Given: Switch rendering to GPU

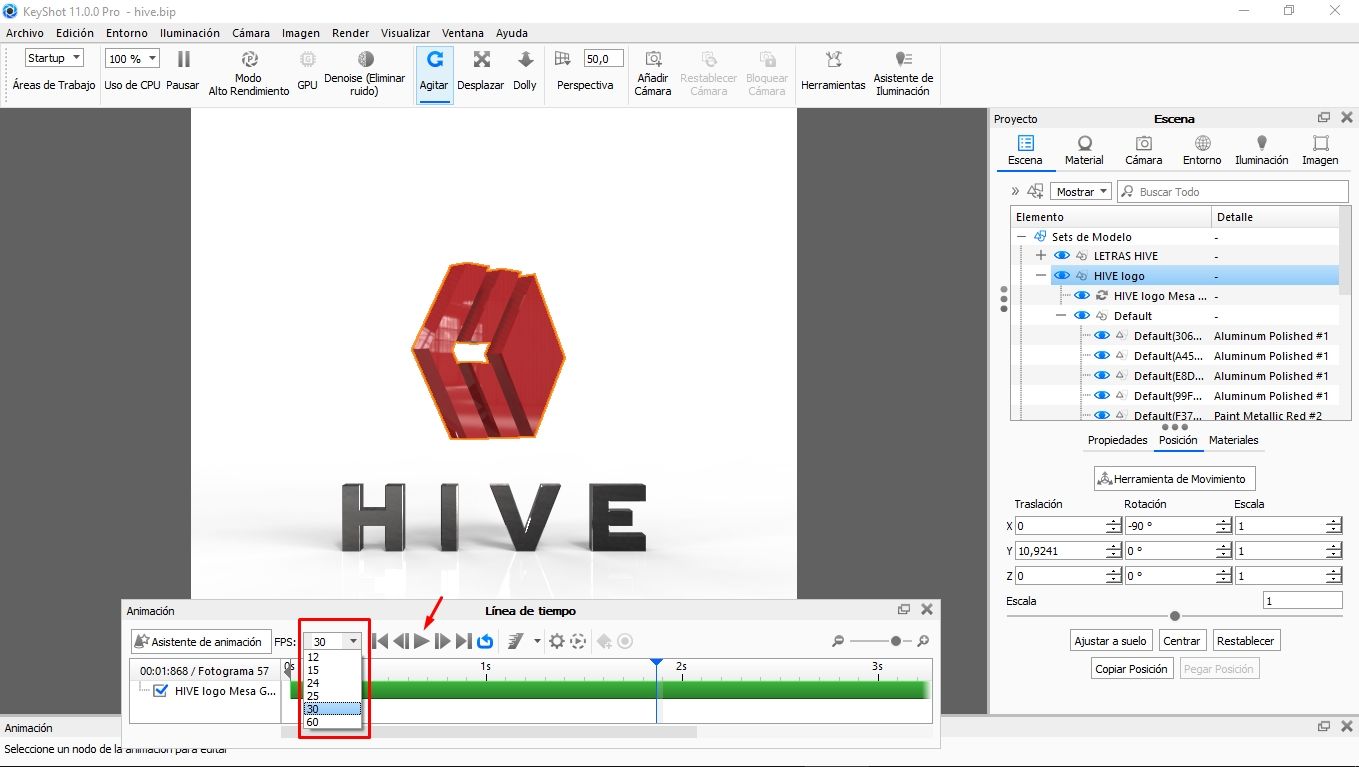Looking at the screenshot, I should pyautogui.click(x=307, y=71).
